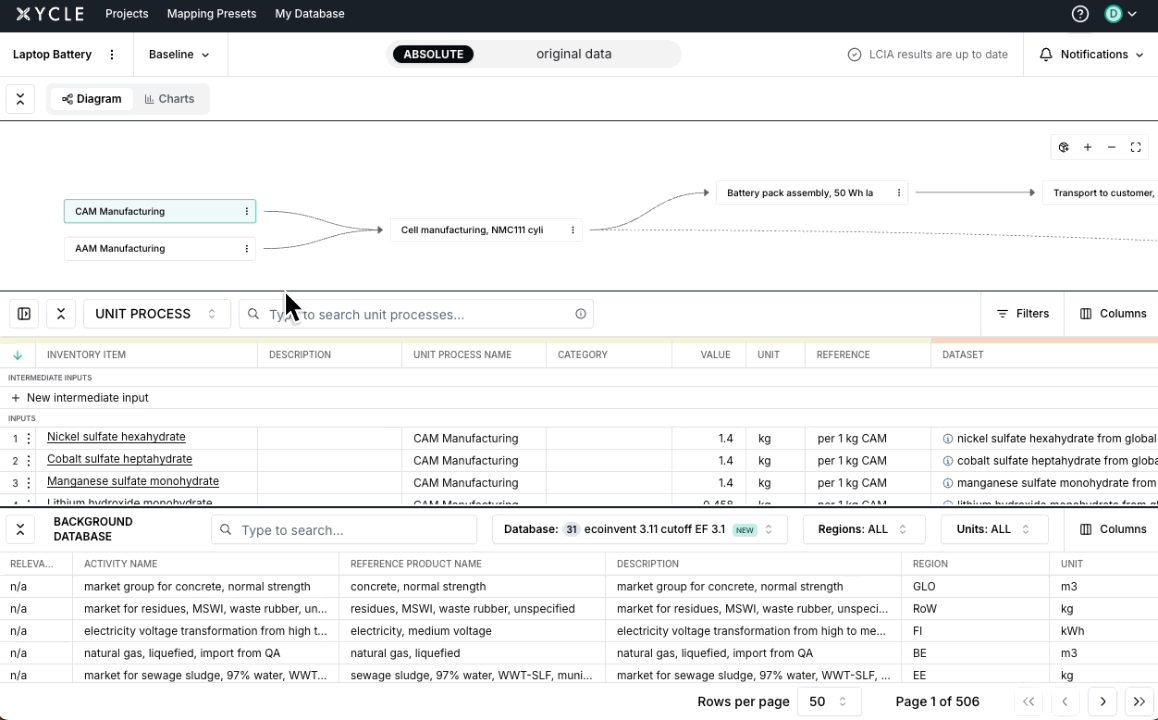This screenshot has height=720, width=1158.
Task: Collapse the Background Database panel
Action: [x=20, y=529]
